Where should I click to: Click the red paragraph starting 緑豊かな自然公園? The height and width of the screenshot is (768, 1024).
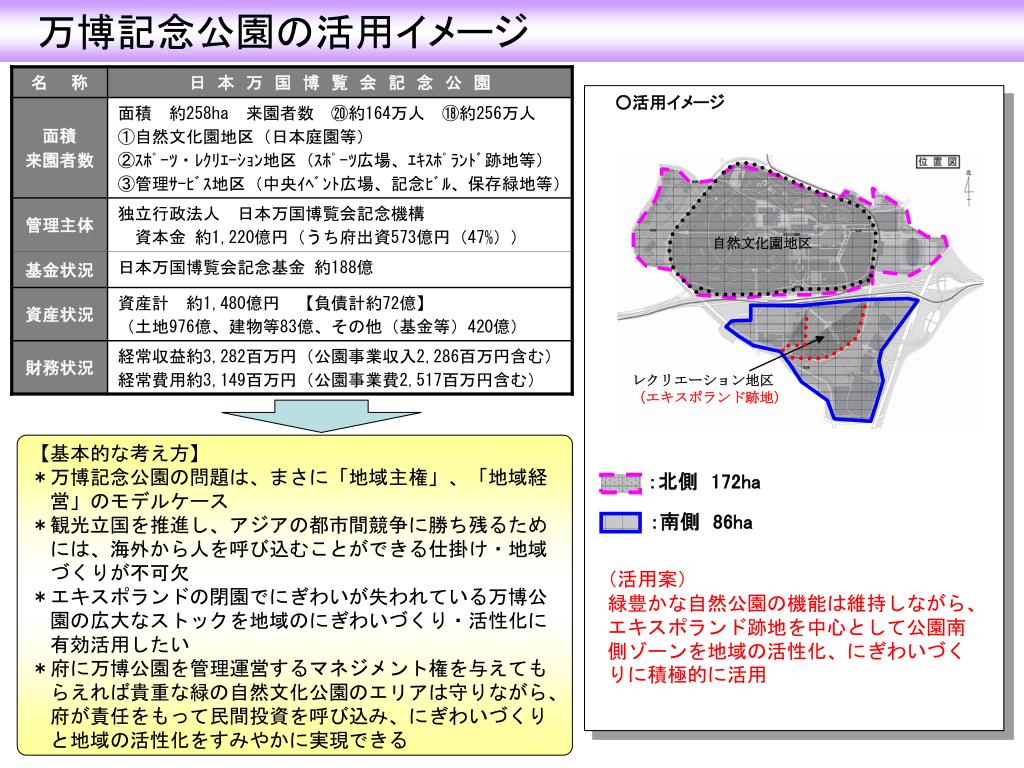click(791, 639)
